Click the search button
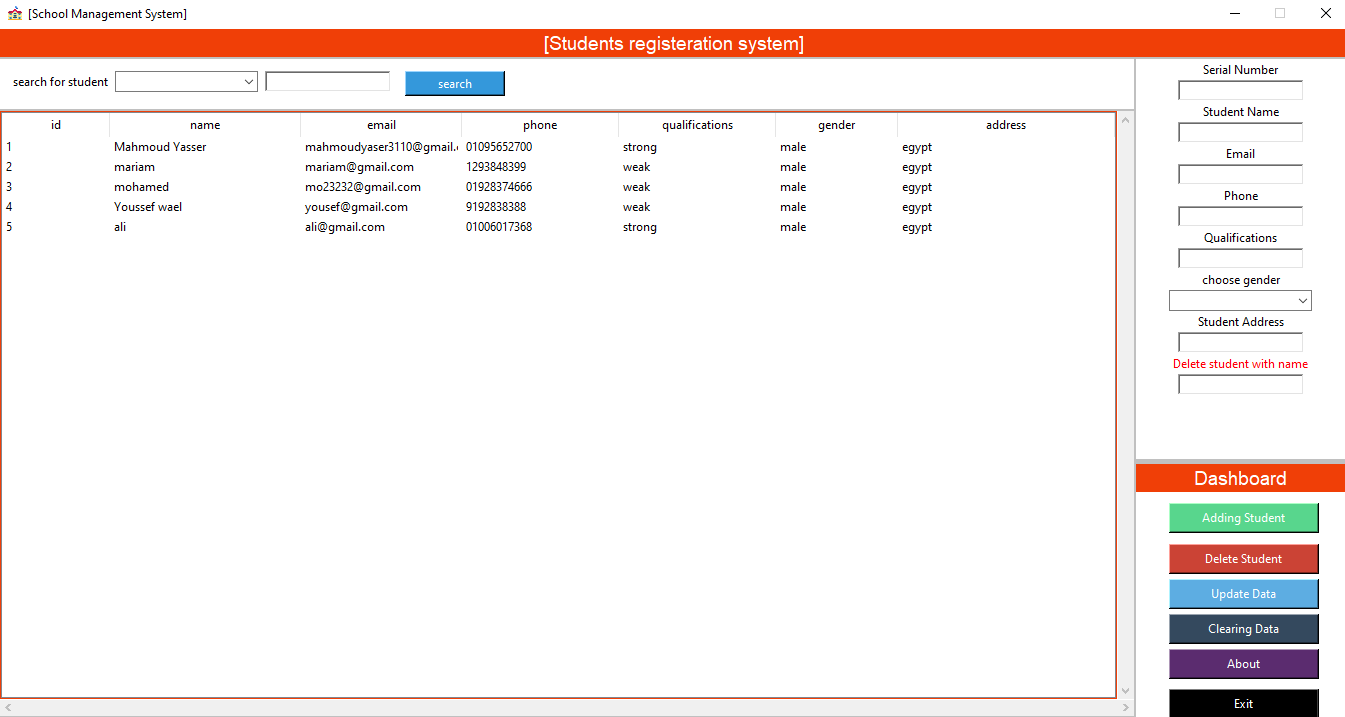1345x717 pixels. click(x=454, y=82)
